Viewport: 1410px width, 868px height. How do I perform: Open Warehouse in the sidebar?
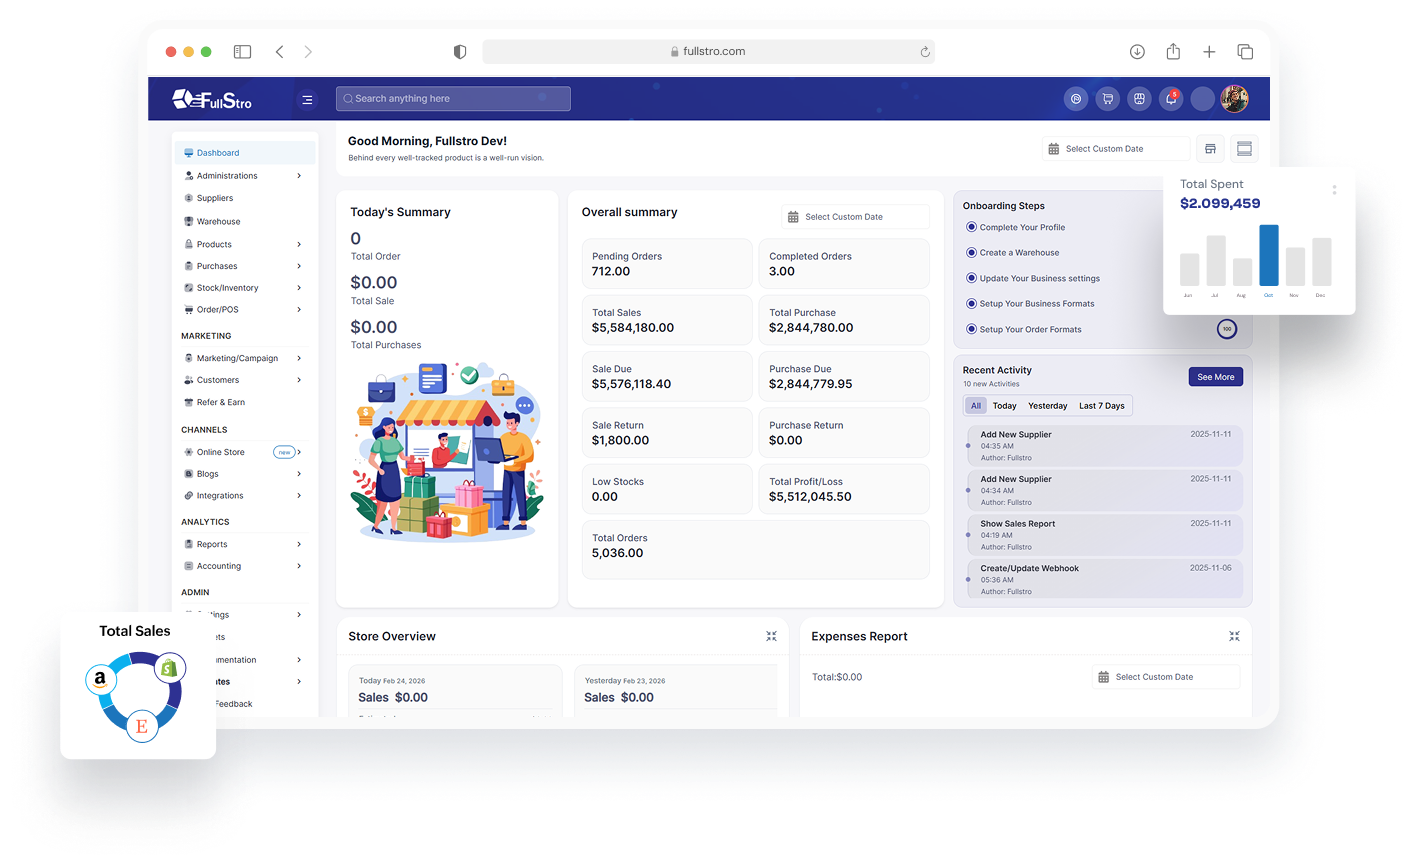(x=218, y=222)
